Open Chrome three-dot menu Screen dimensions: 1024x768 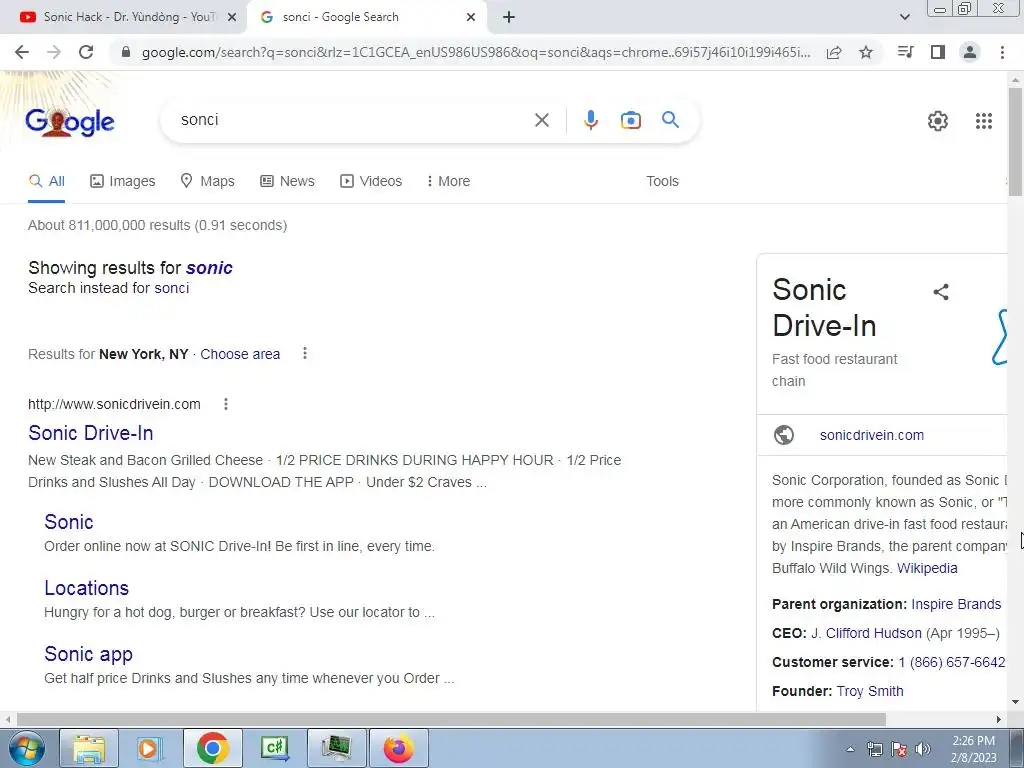tap(1002, 52)
